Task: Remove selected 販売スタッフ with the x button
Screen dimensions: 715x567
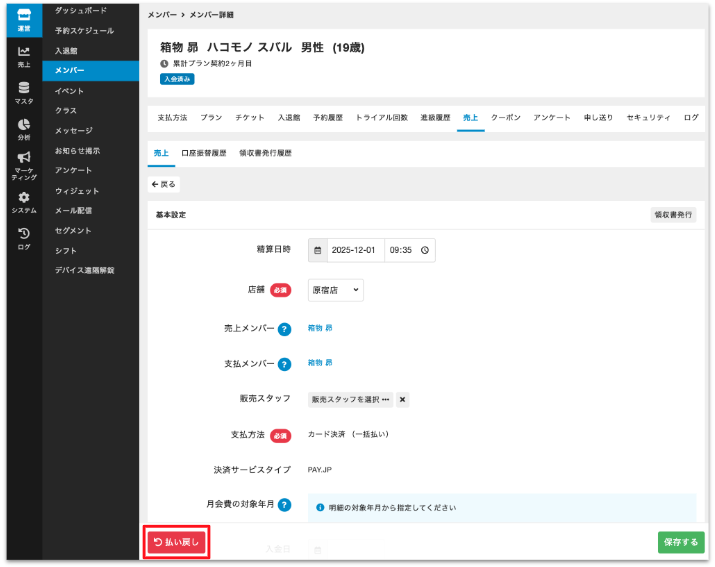Action: 402,399
